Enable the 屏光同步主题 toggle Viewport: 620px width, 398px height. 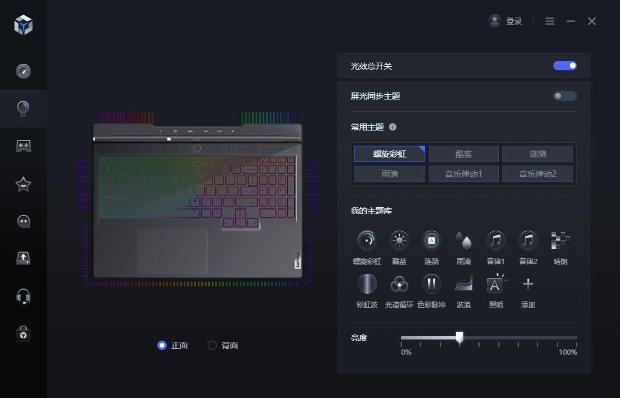pos(565,96)
